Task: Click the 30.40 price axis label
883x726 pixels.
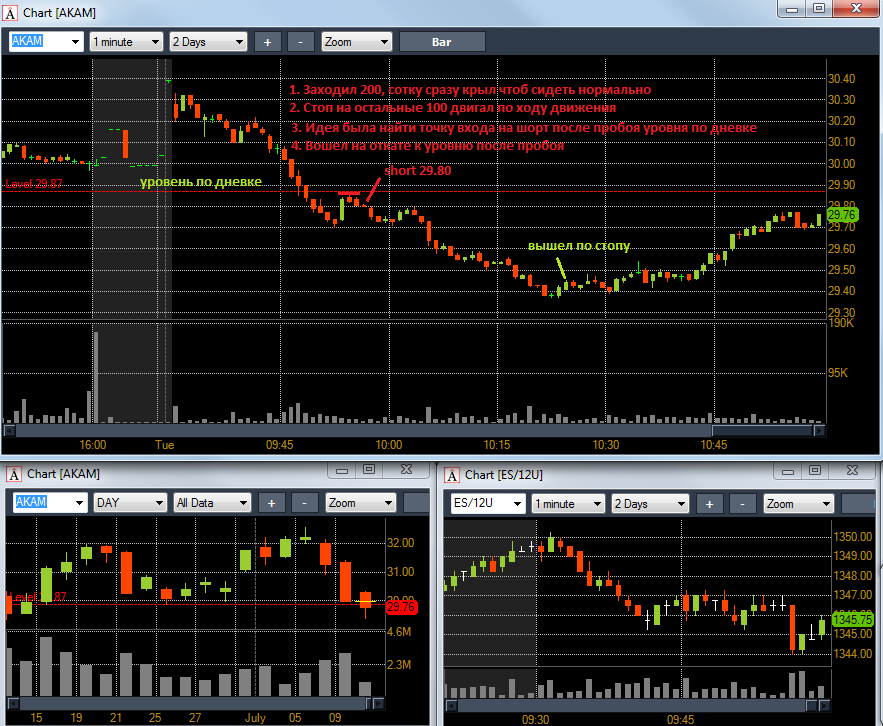Action: (x=841, y=79)
